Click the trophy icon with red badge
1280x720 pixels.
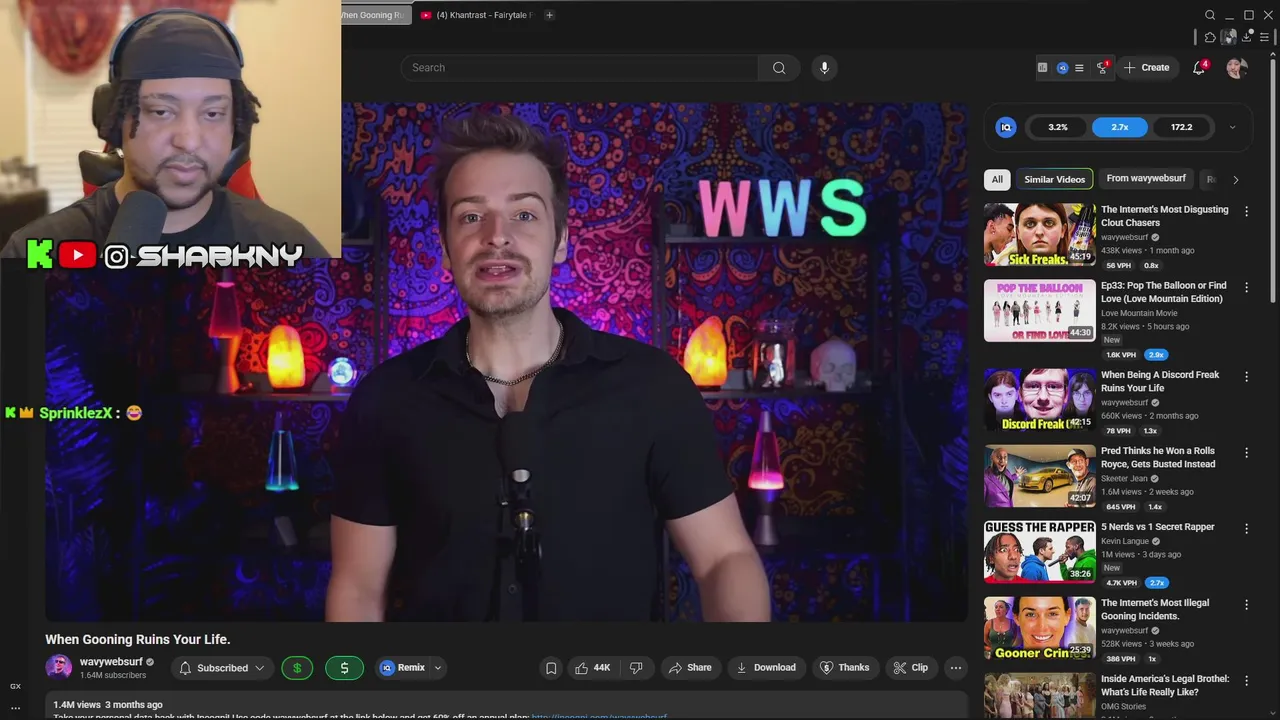point(1102,68)
